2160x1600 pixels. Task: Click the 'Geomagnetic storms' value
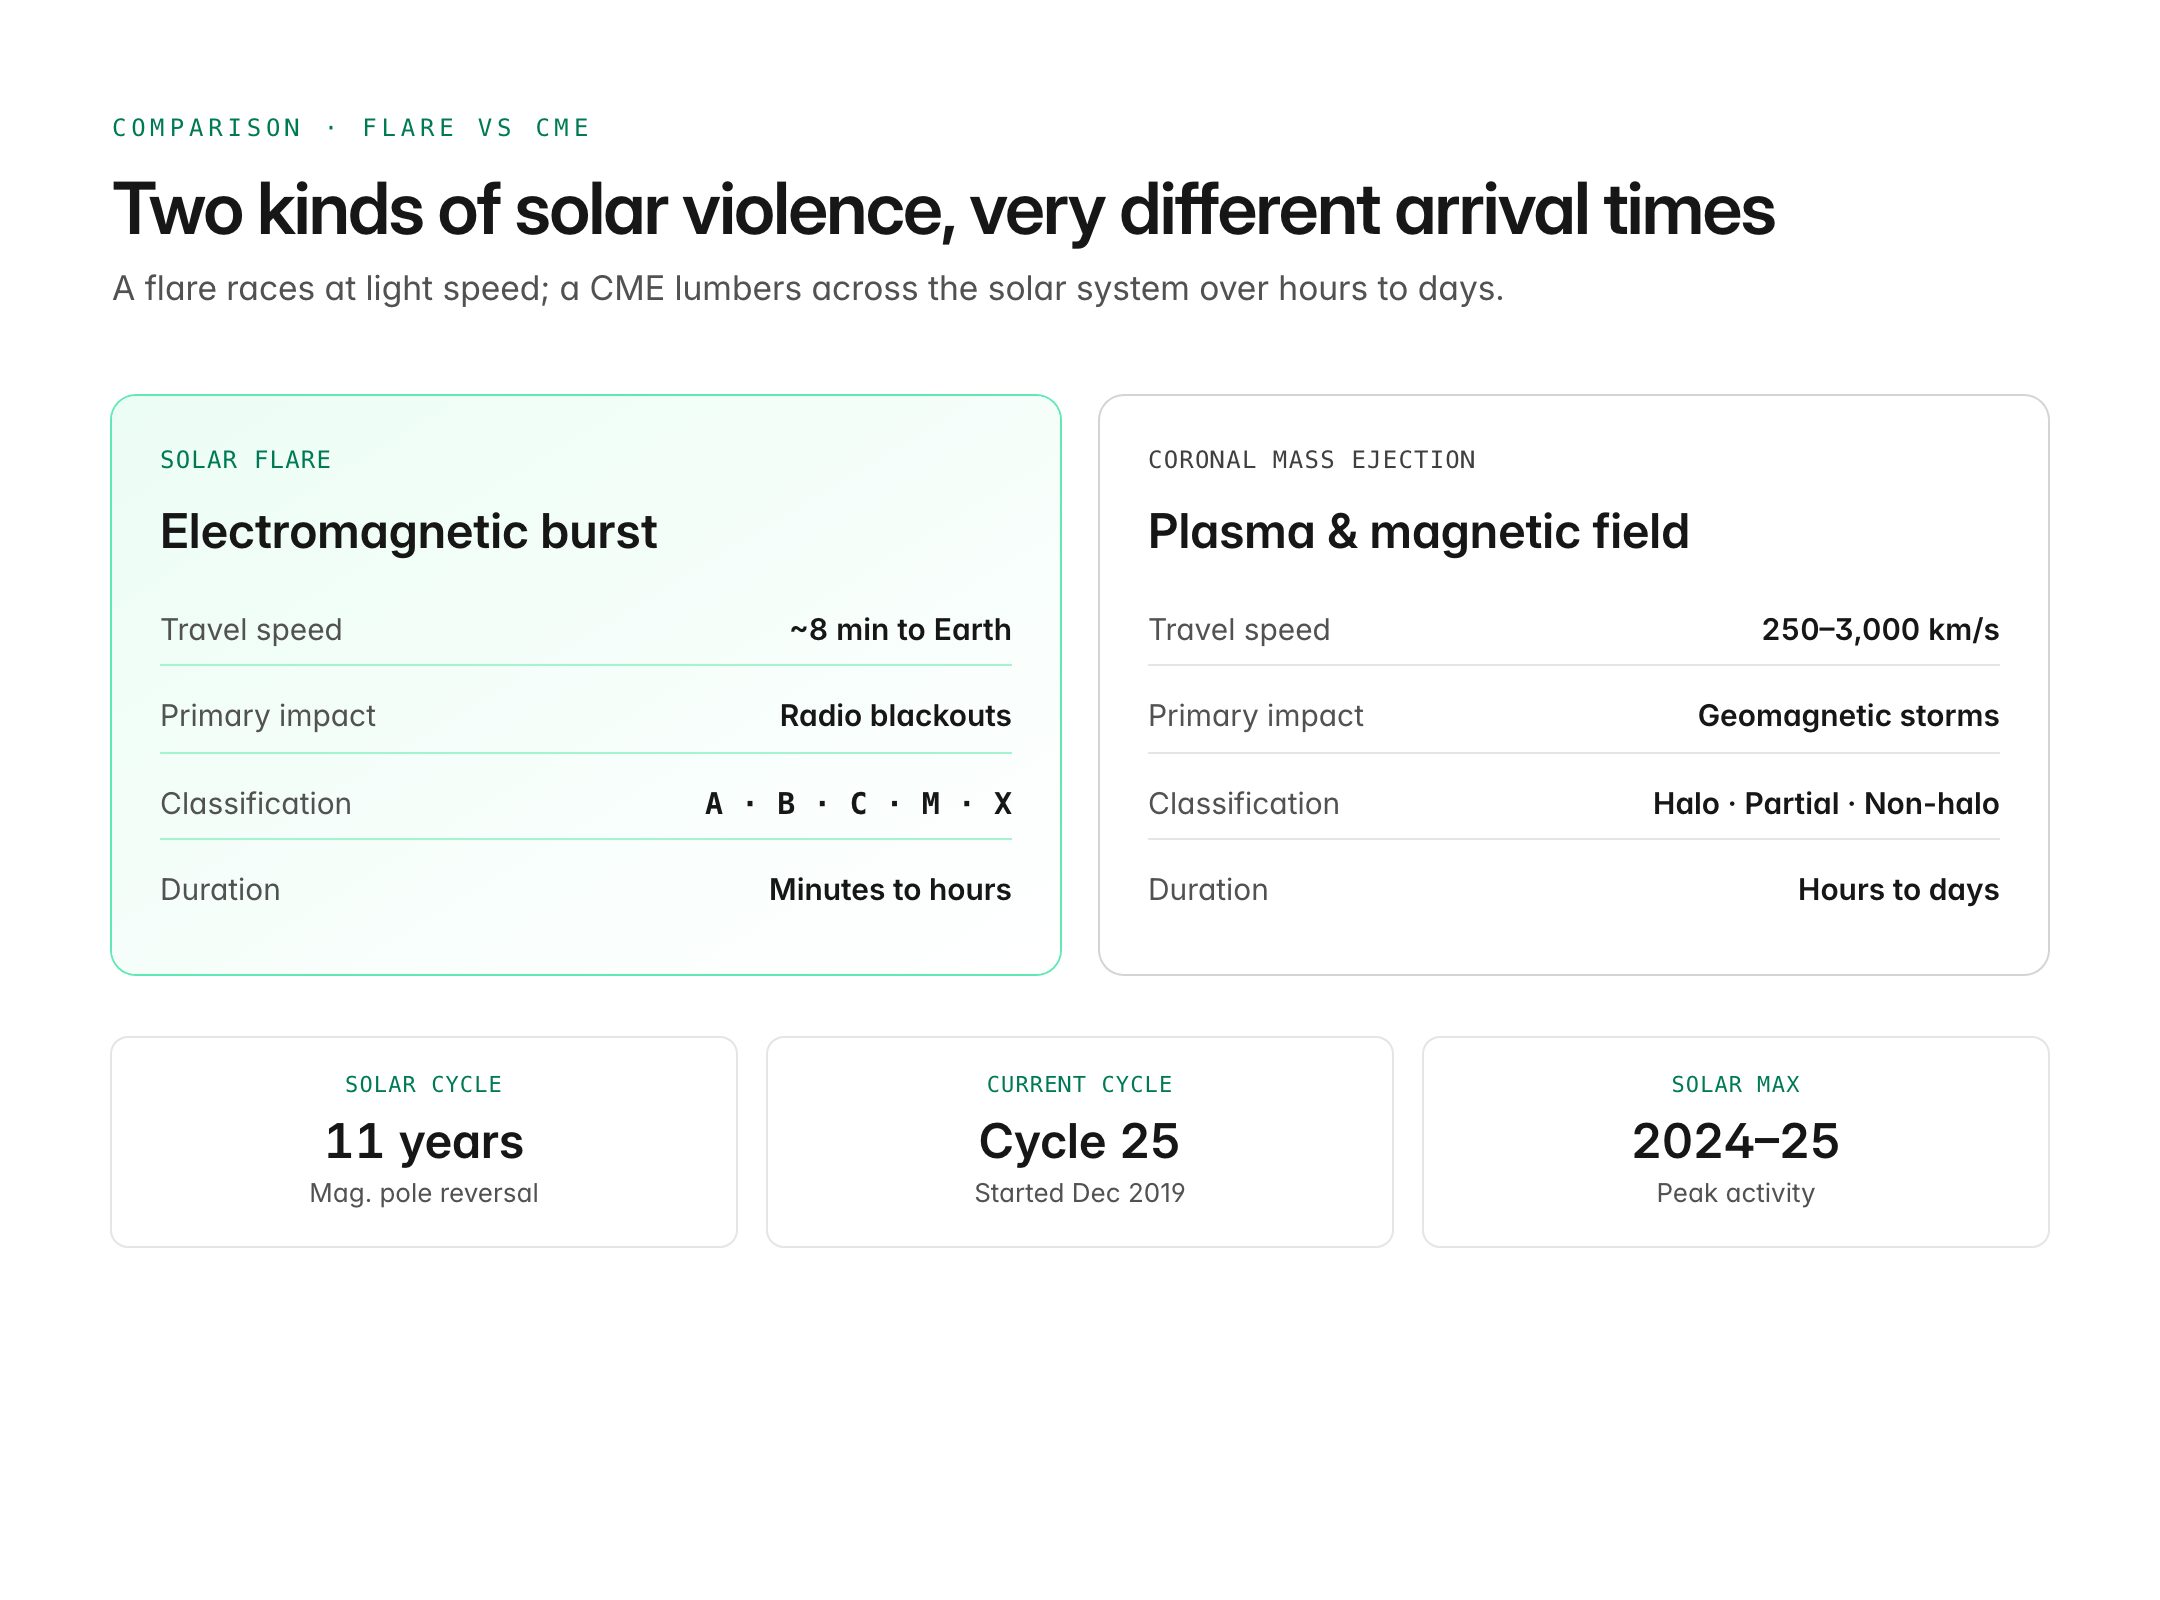tap(1848, 716)
